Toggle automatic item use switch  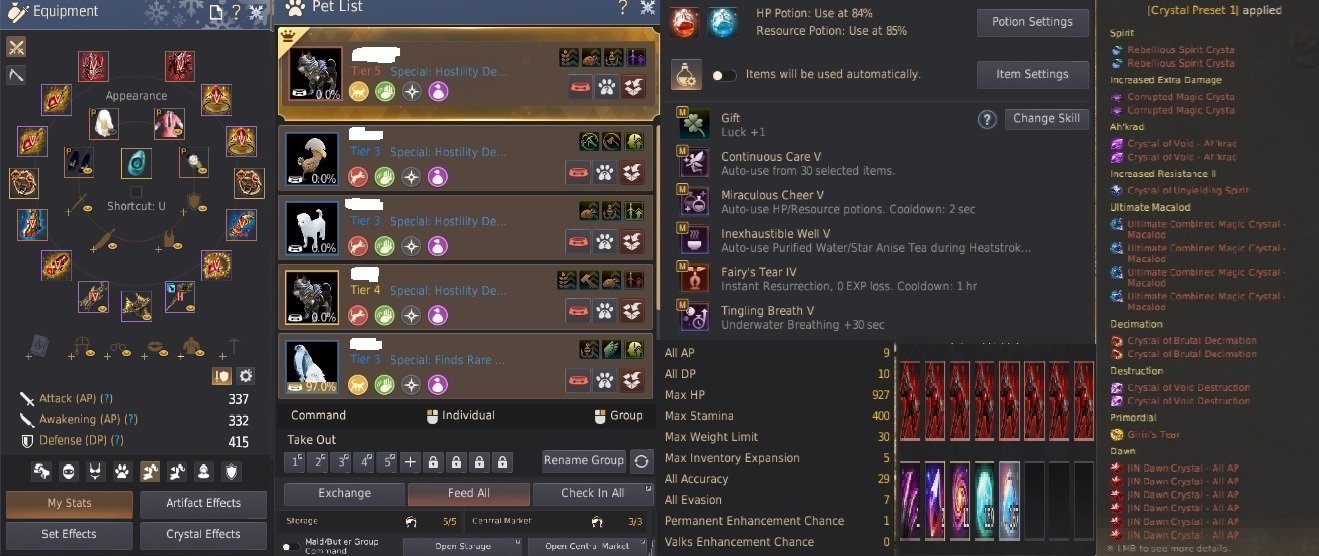pos(724,75)
